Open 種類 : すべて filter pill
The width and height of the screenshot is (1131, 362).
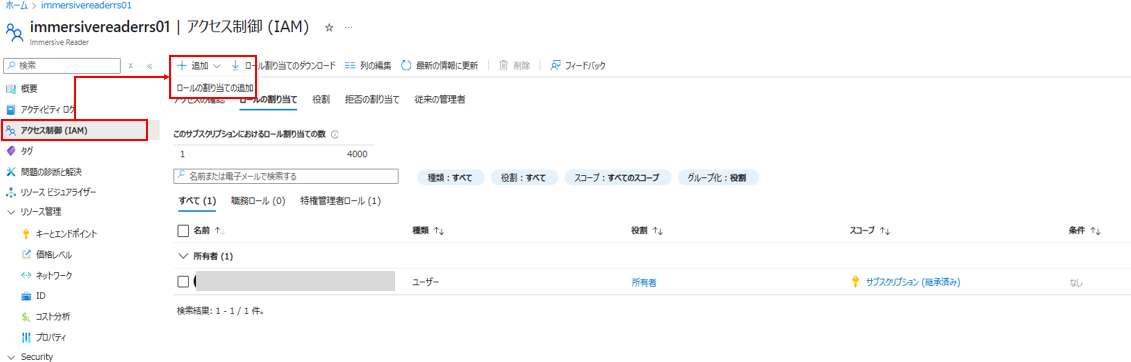[x=450, y=177]
